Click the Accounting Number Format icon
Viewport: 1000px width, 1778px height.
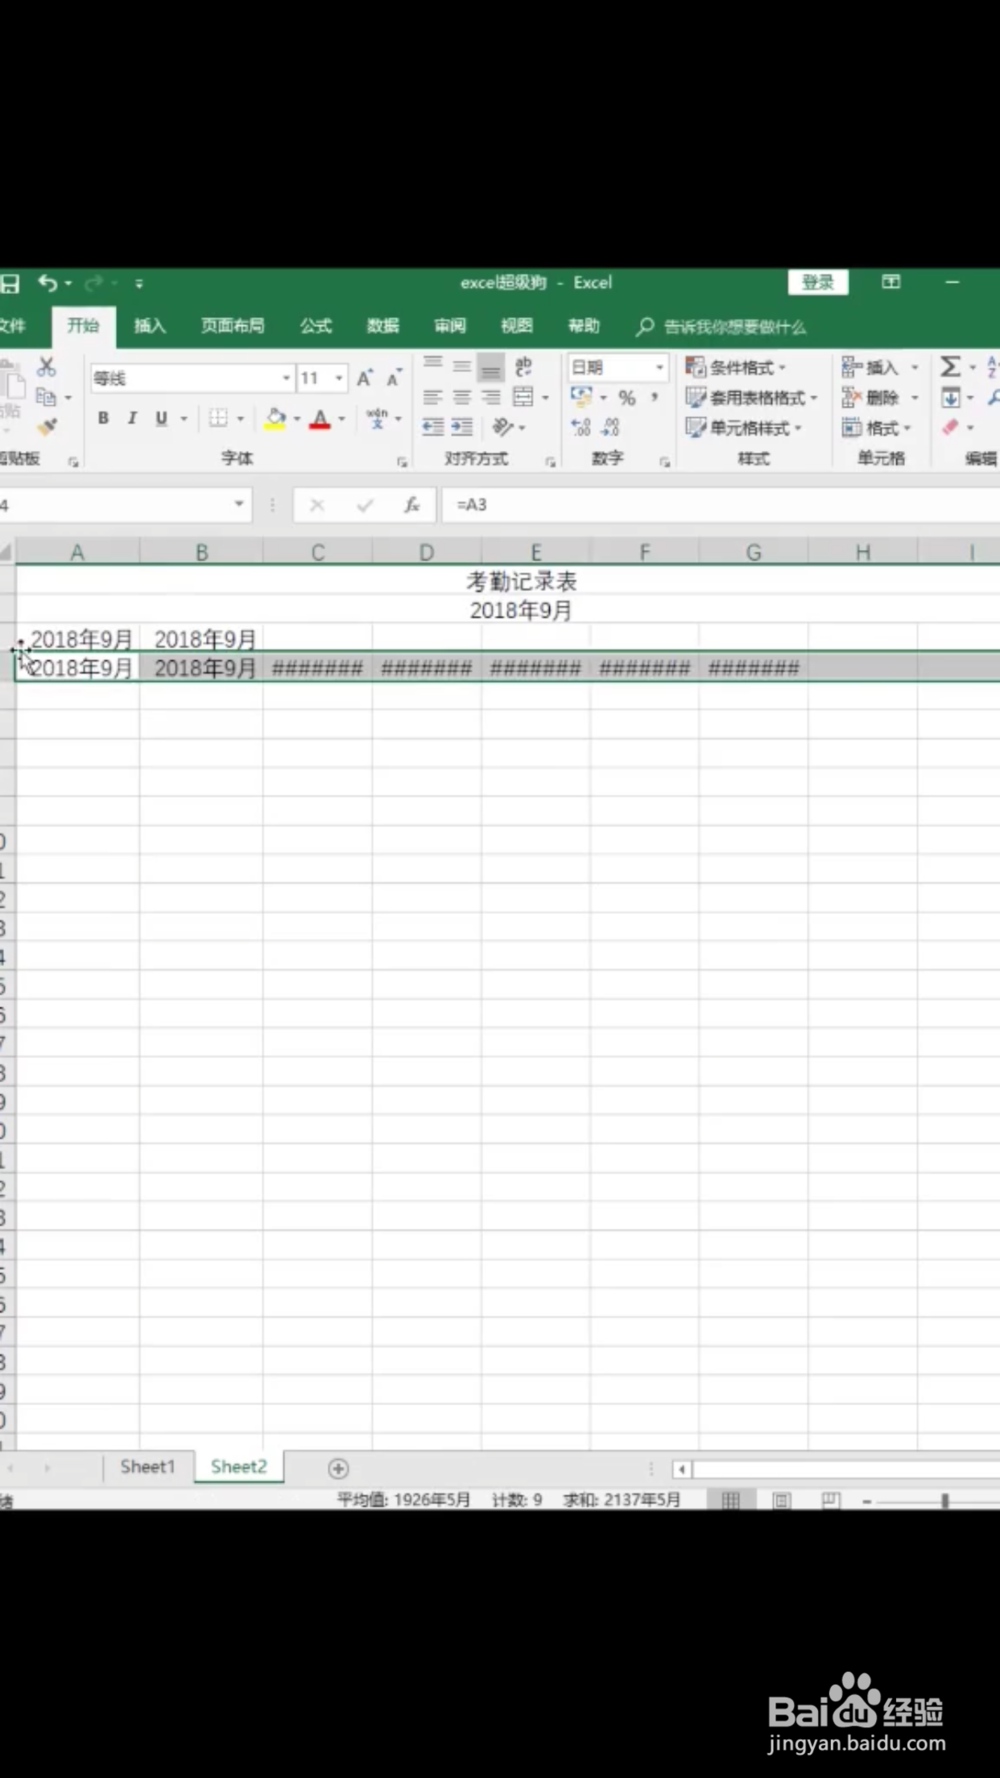pos(581,398)
